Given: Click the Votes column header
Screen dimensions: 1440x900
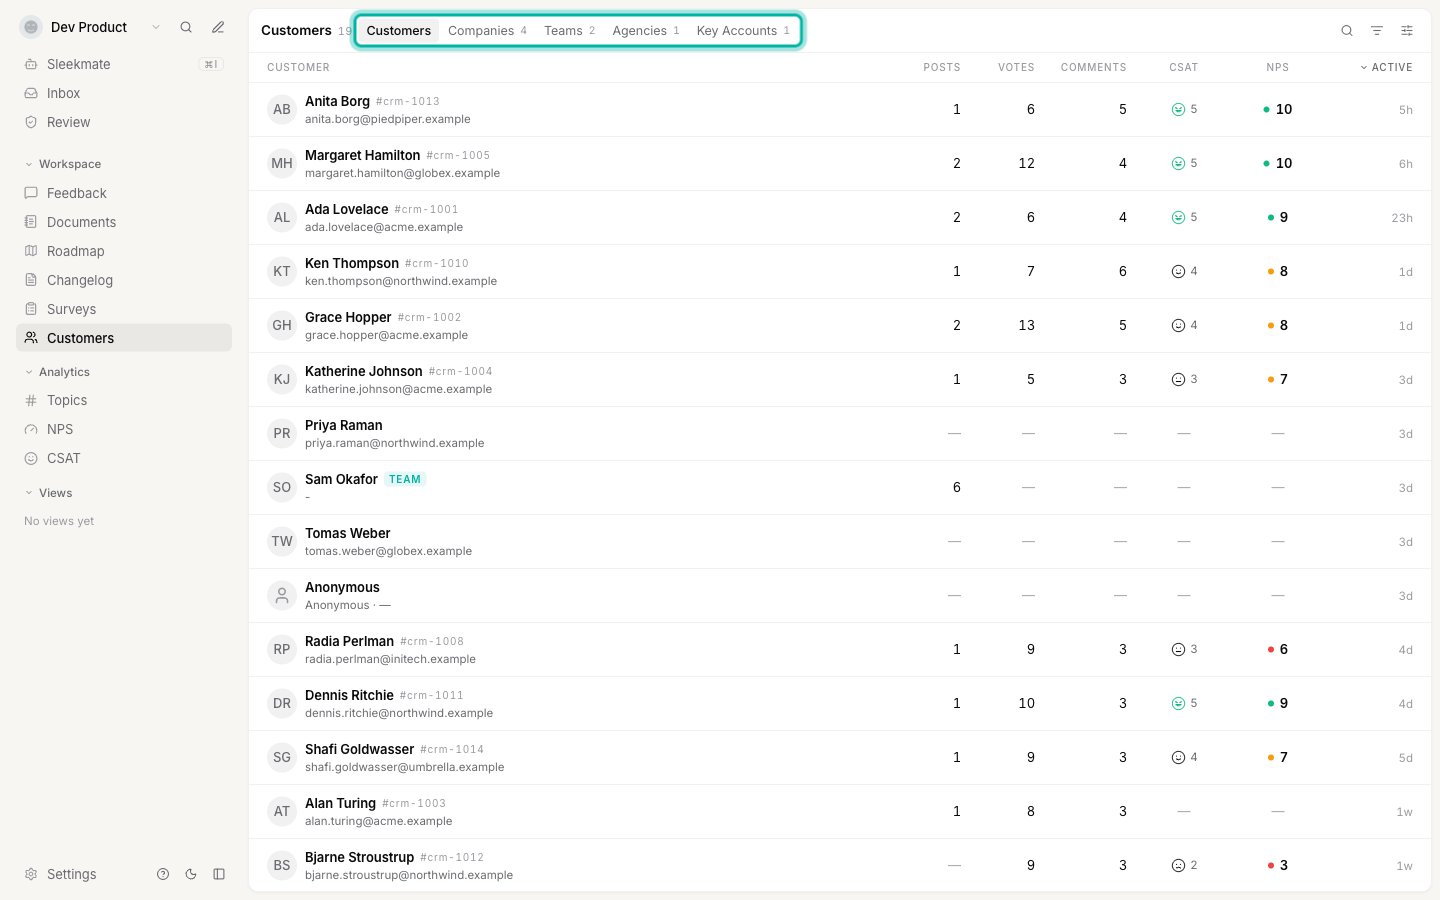Looking at the screenshot, I should tap(1016, 67).
